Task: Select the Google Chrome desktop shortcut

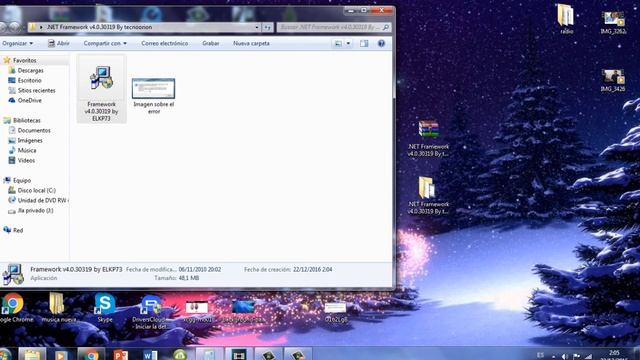Action: (x=14, y=308)
